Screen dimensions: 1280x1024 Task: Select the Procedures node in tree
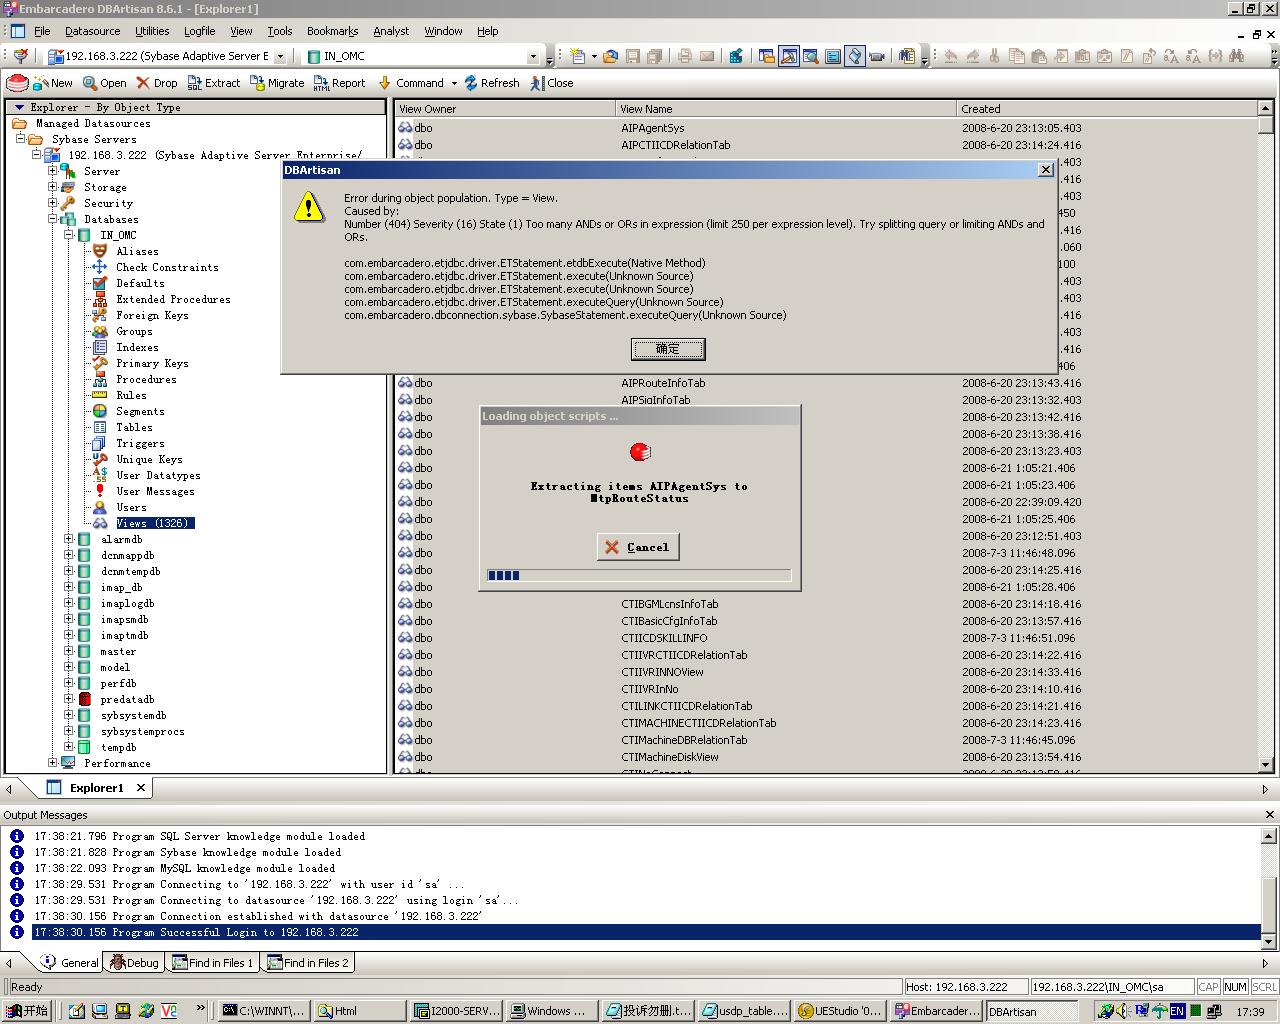[146, 379]
